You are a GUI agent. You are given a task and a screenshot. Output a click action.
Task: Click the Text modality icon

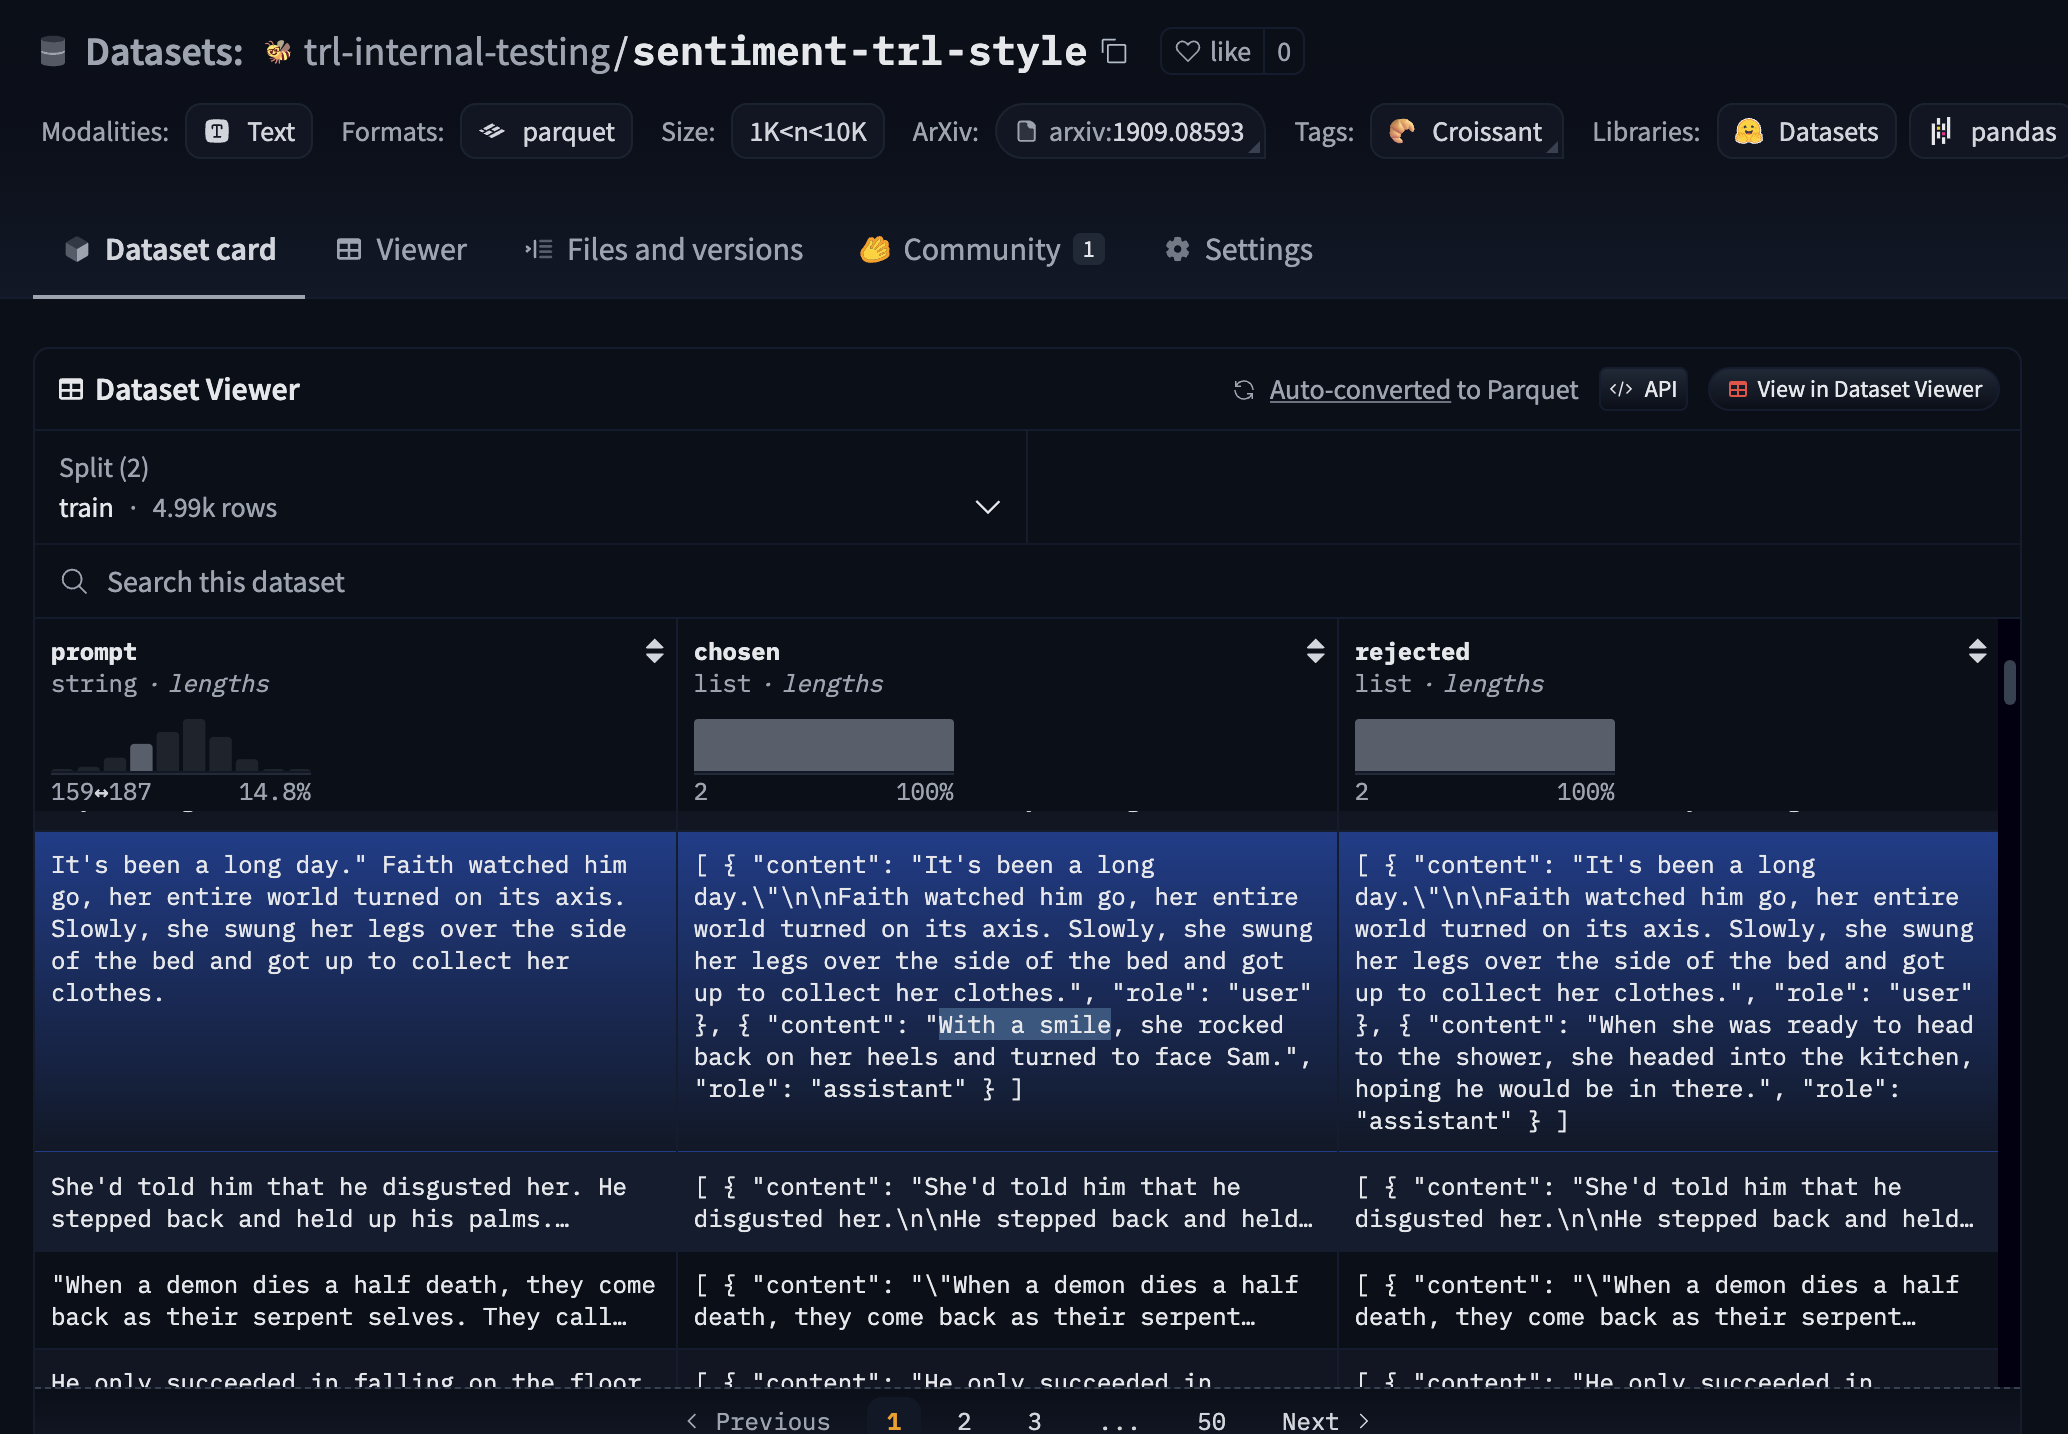[217, 131]
